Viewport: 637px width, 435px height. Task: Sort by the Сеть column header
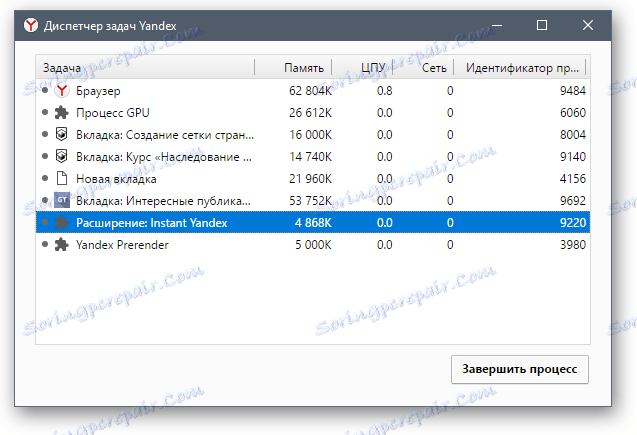(423, 67)
